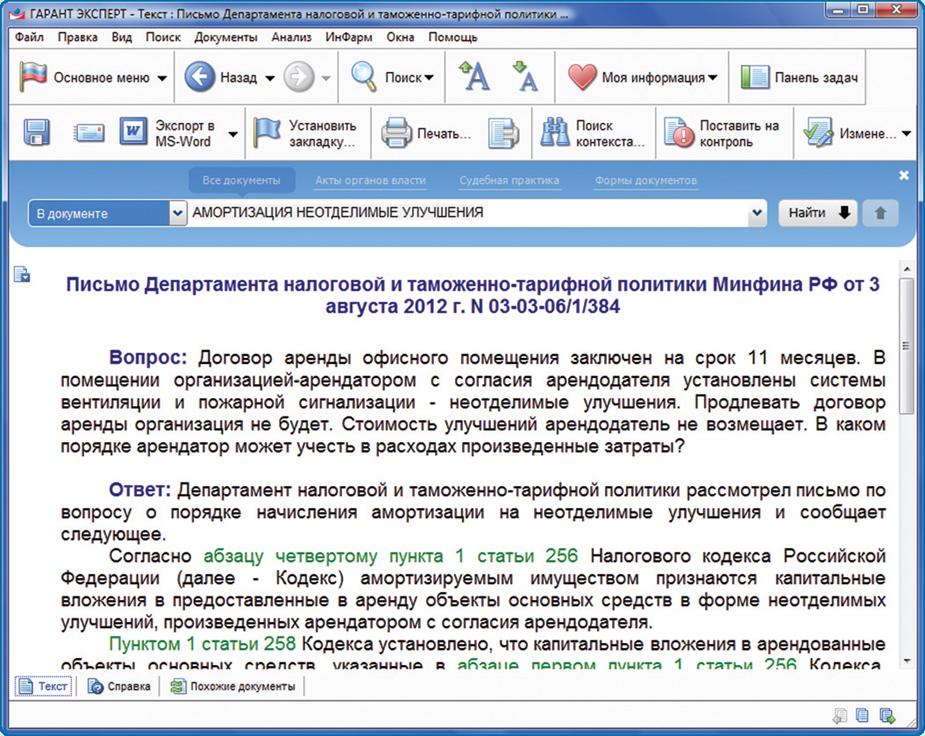Expand the Main Menu dropdown arrow
The height and width of the screenshot is (736, 925).
tap(162, 79)
